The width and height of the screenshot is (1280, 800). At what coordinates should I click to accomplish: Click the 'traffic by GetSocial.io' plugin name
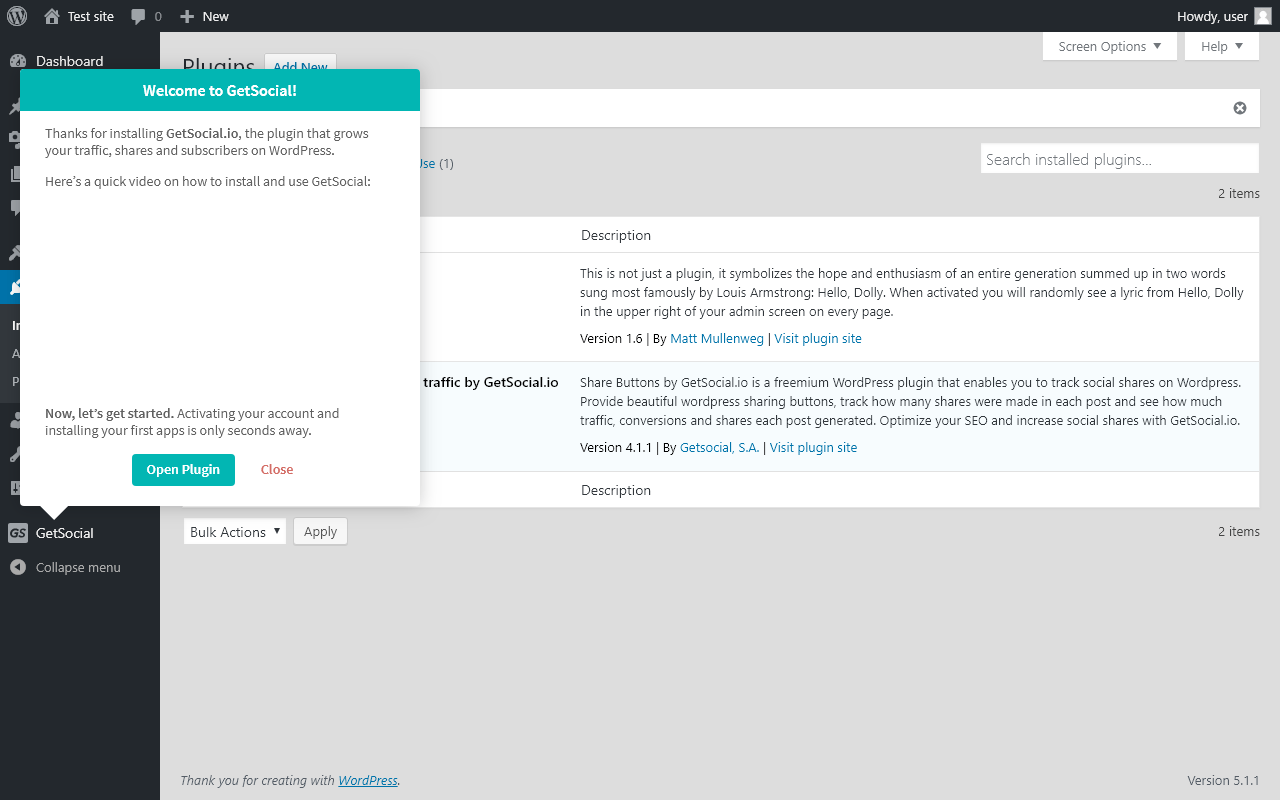pyautogui.click(x=491, y=382)
